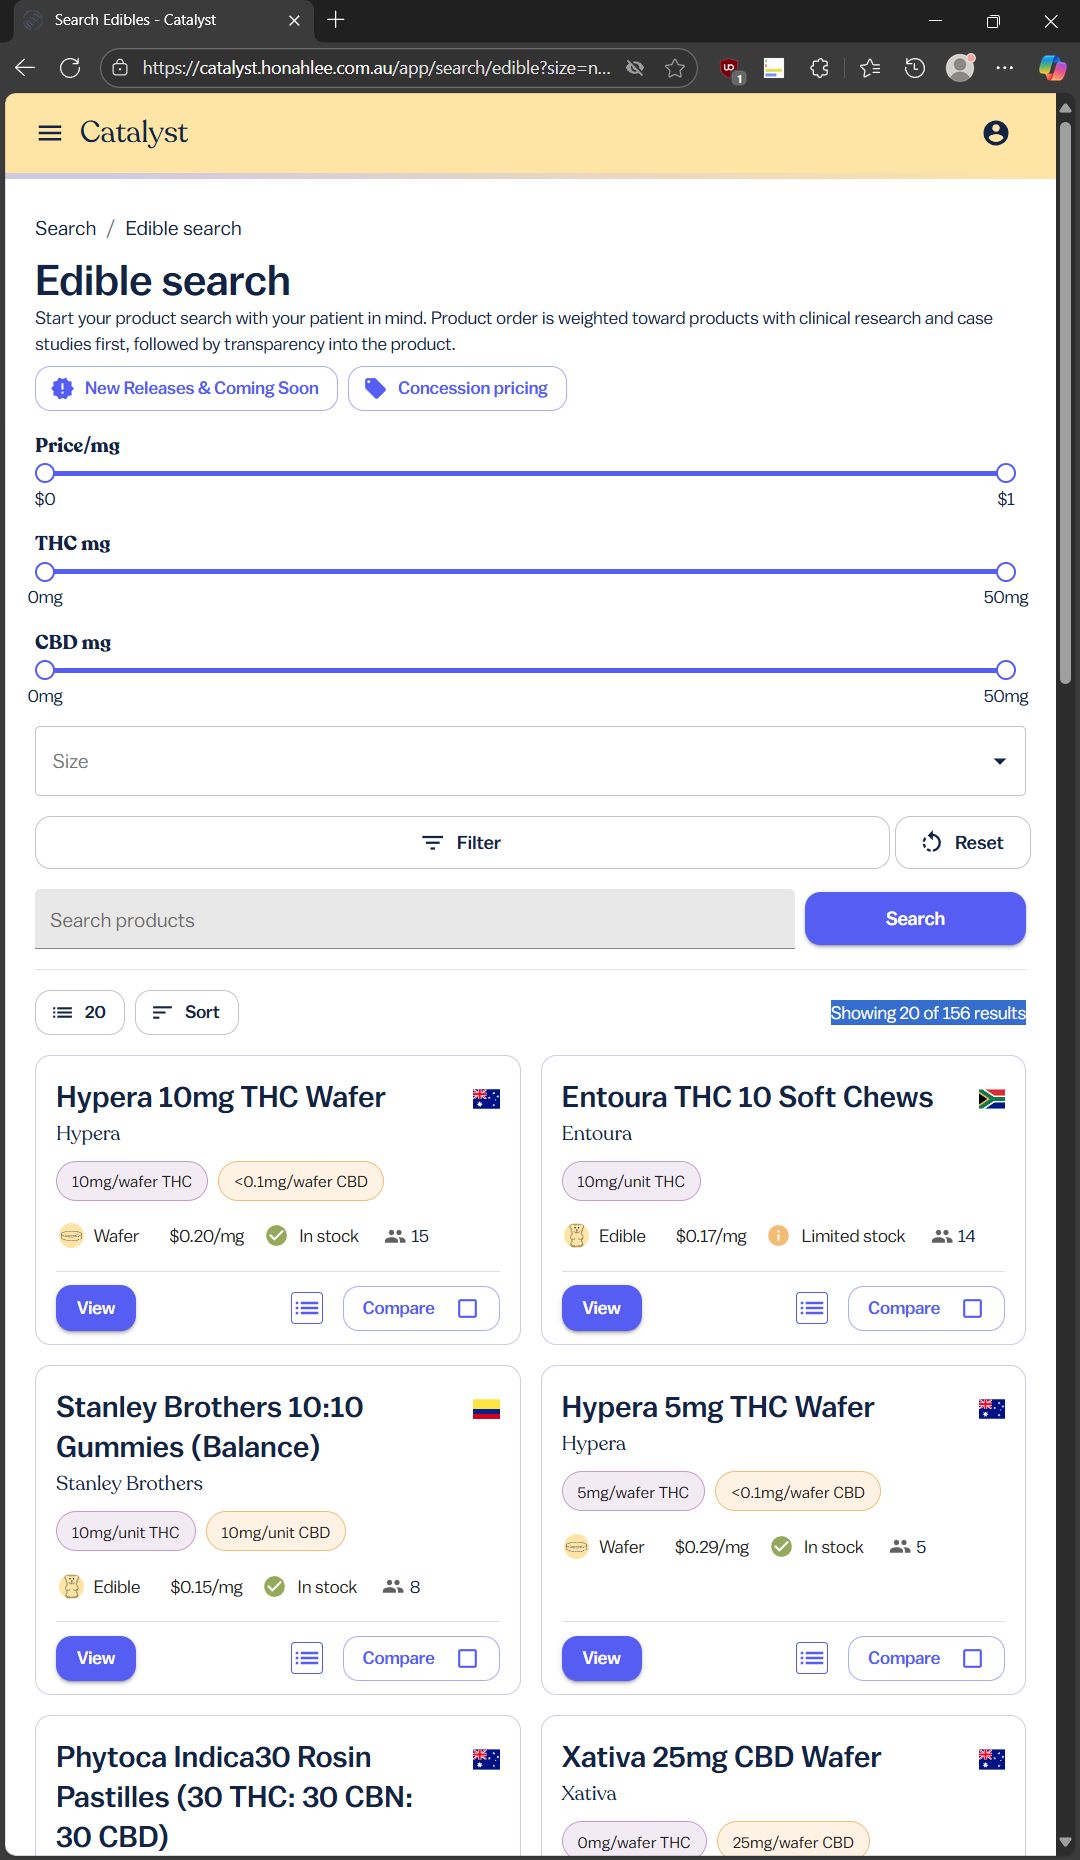Viewport: 1080px width, 1860px height.
Task: Expand the Size dropdown
Action: pyautogui.click(x=530, y=761)
